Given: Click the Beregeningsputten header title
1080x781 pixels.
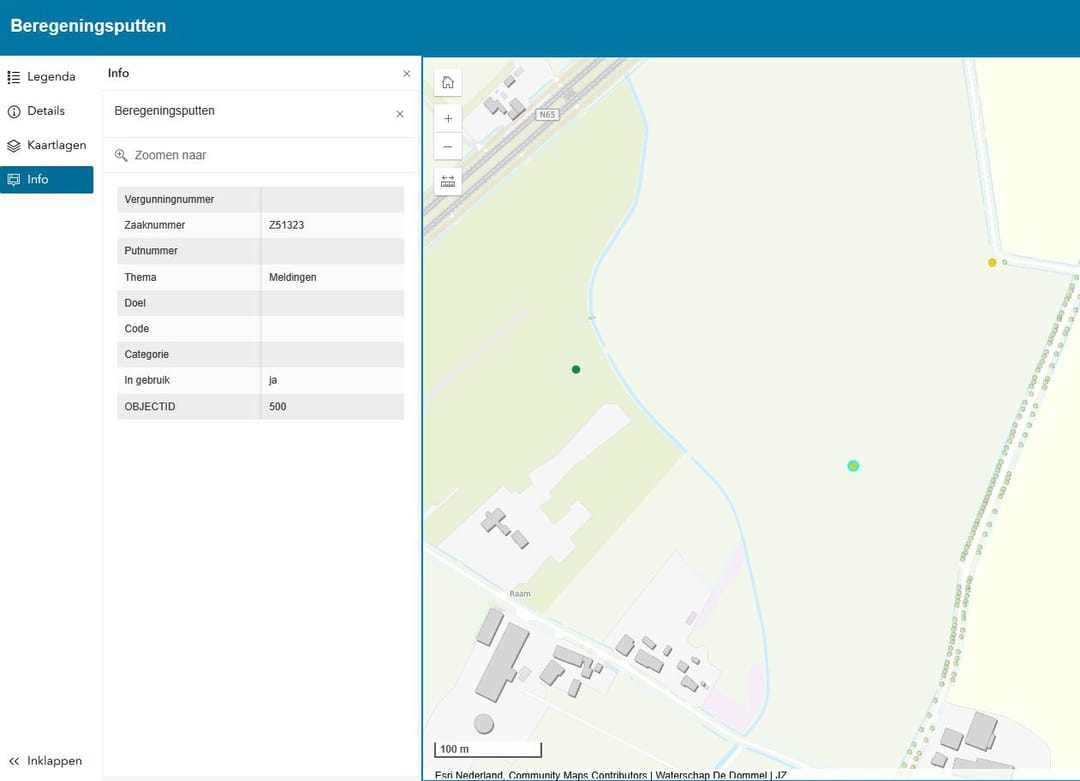Looking at the screenshot, I should 89,26.
